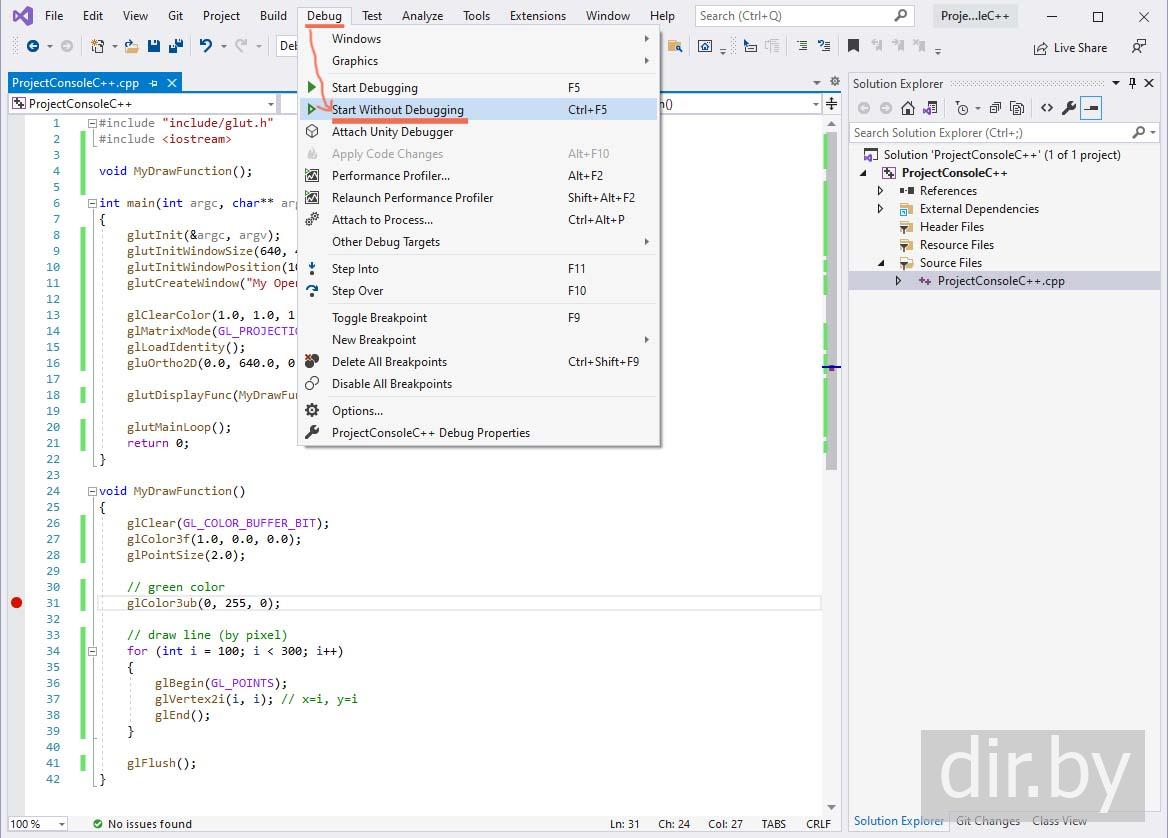The height and width of the screenshot is (838, 1168).
Task: Click Save All in the toolbar
Action: point(175,46)
